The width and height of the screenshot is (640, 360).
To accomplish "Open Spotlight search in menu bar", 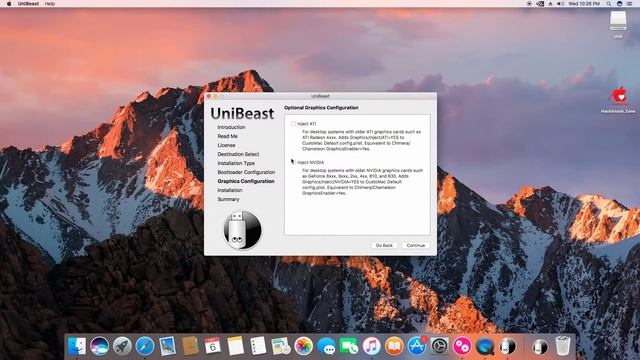I will click(x=609, y=4).
